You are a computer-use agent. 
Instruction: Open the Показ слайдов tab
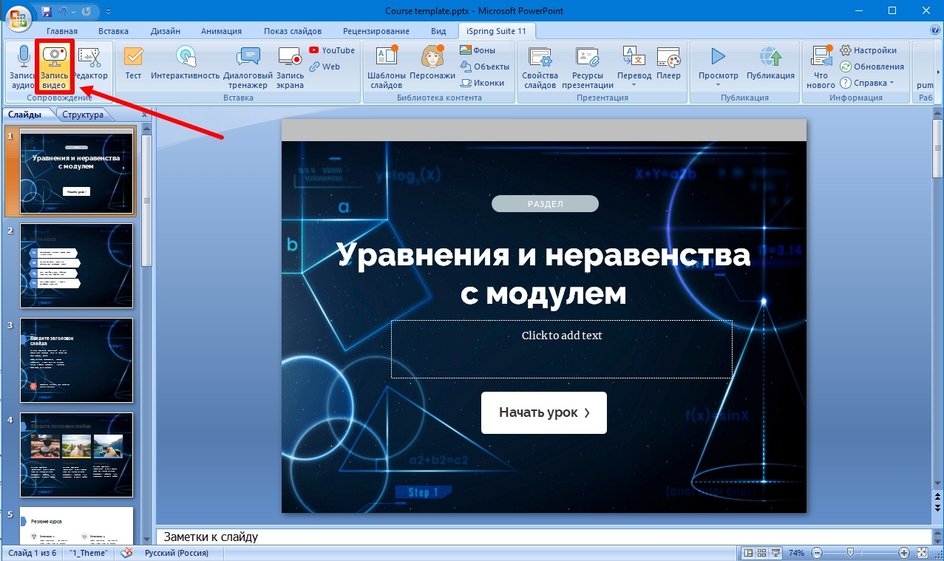(x=293, y=31)
